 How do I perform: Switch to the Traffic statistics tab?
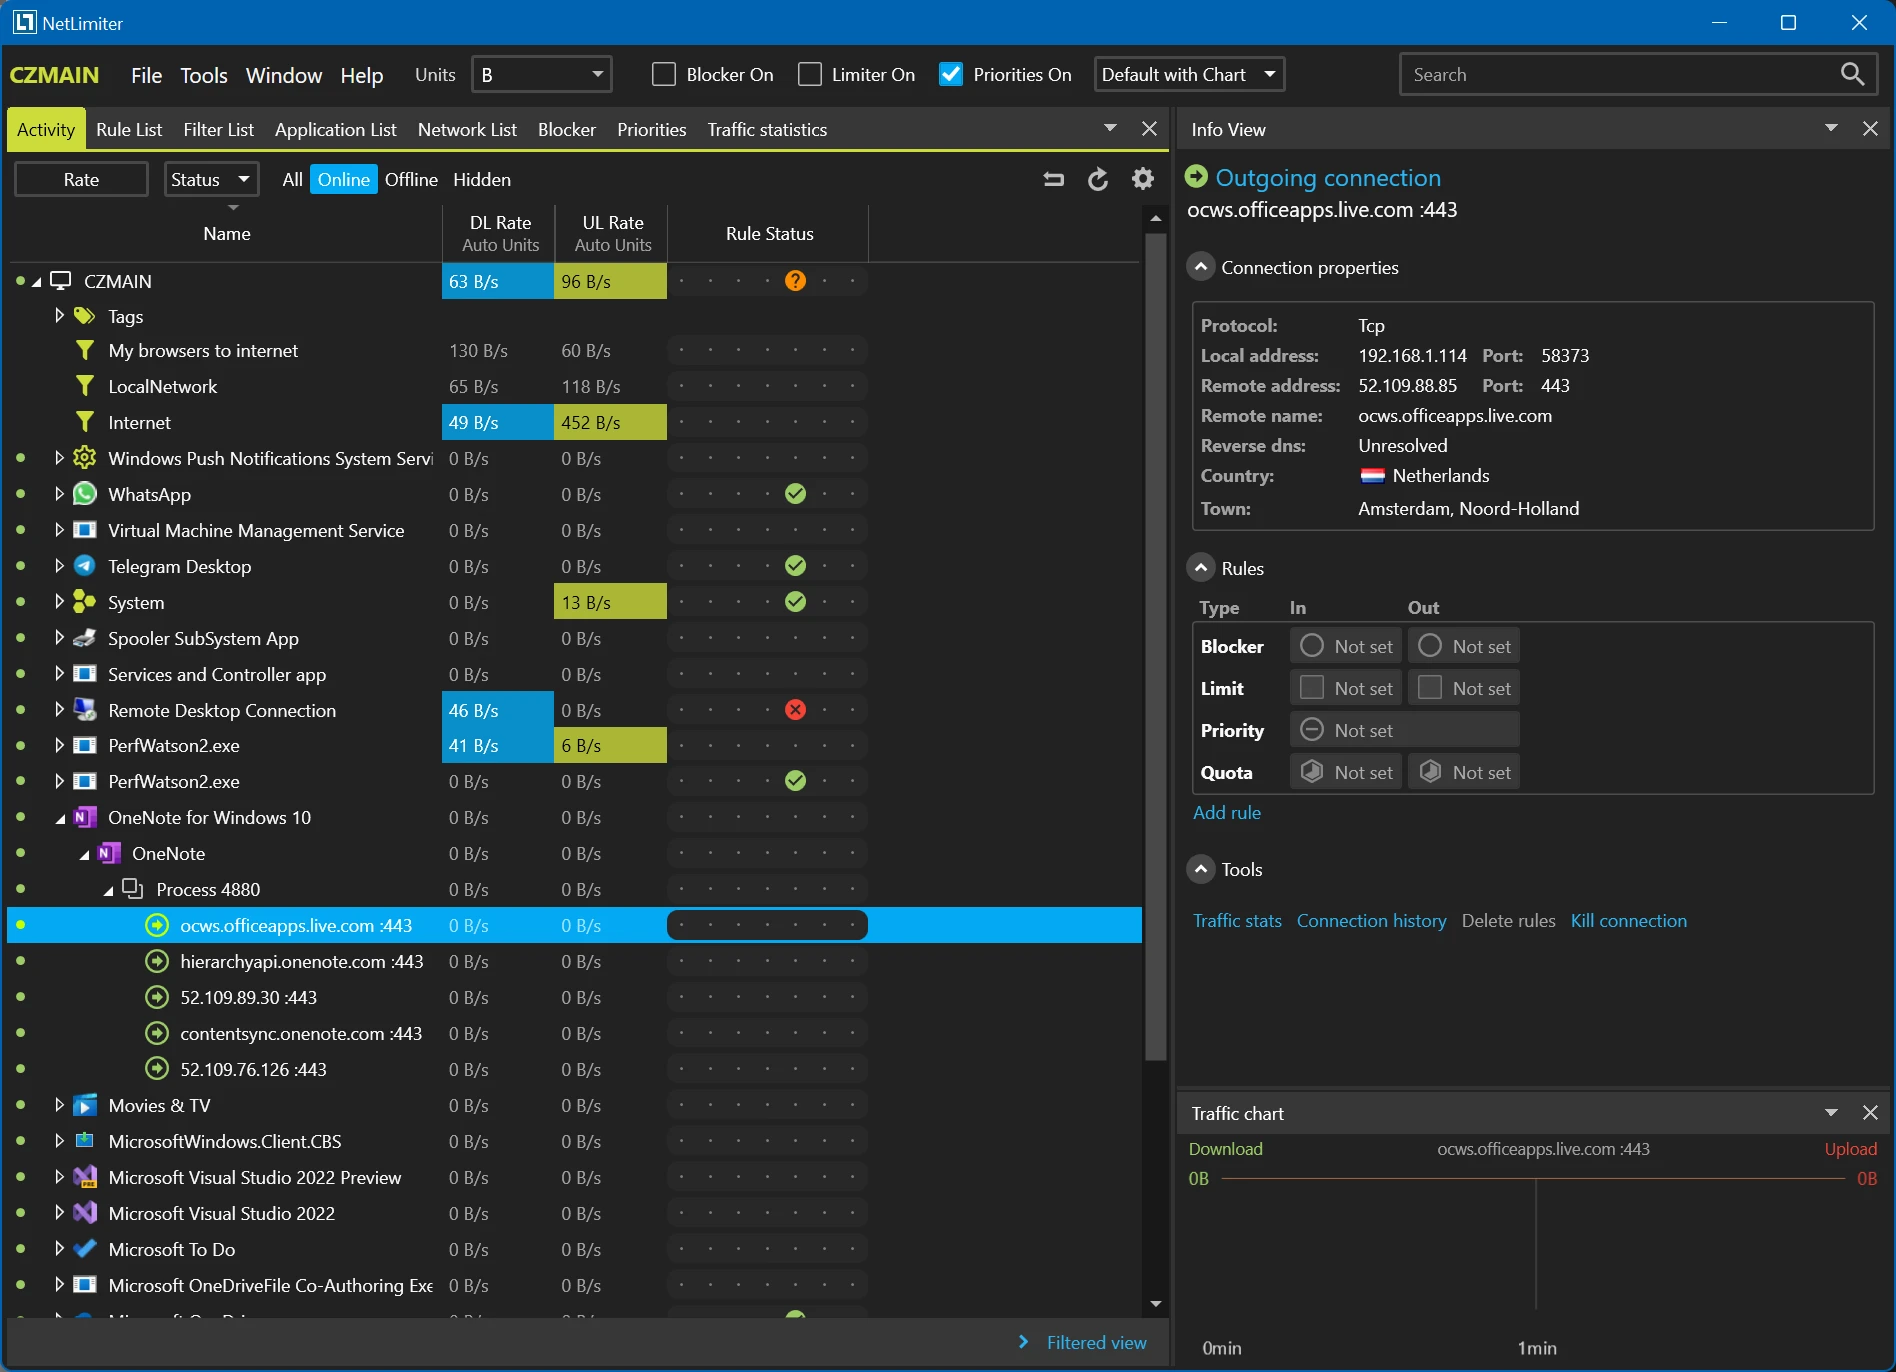tap(767, 129)
